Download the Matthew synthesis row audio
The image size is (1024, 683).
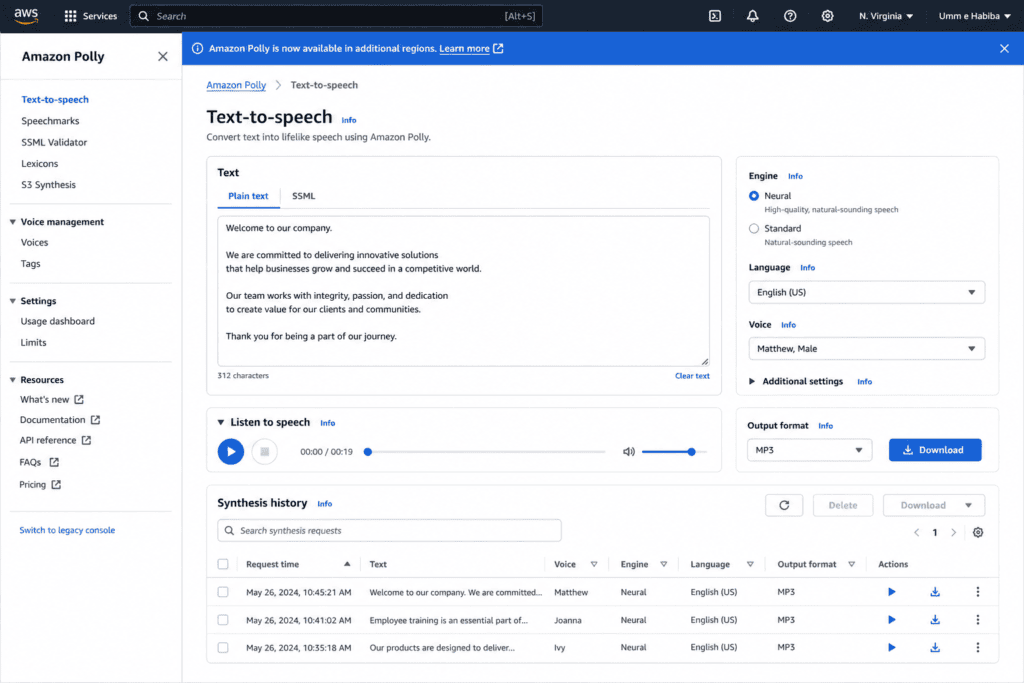click(x=935, y=592)
